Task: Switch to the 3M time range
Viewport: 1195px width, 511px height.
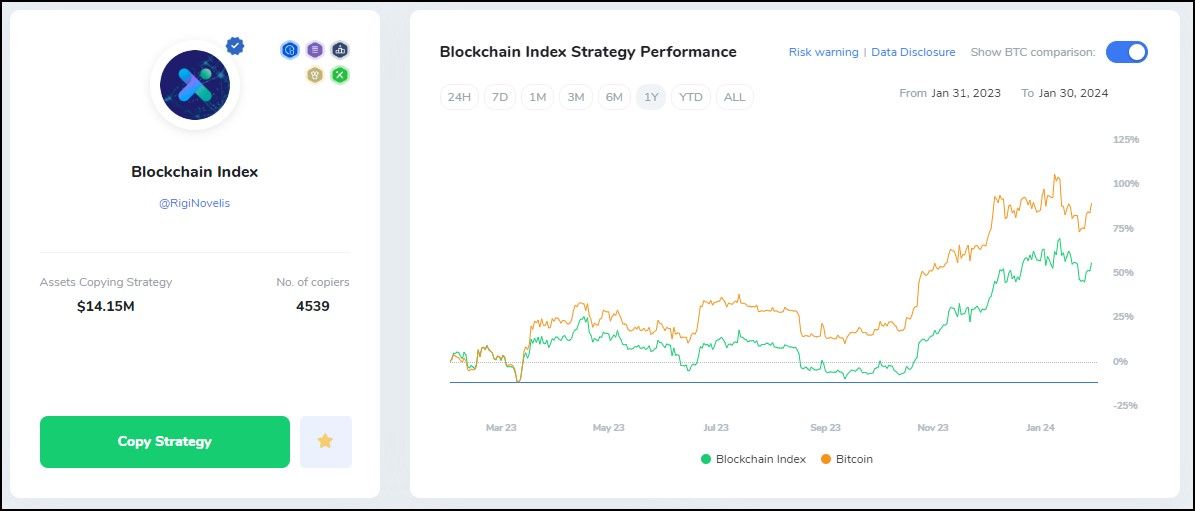Action: (575, 97)
